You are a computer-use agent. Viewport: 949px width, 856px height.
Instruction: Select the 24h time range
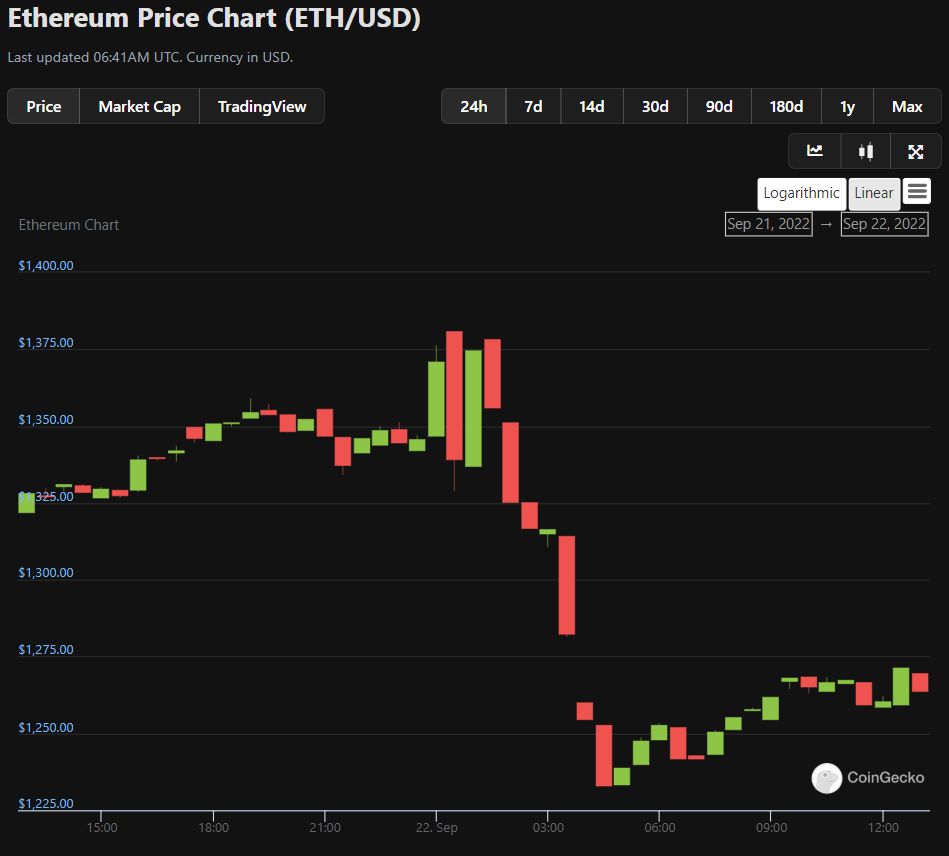[474, 107]
